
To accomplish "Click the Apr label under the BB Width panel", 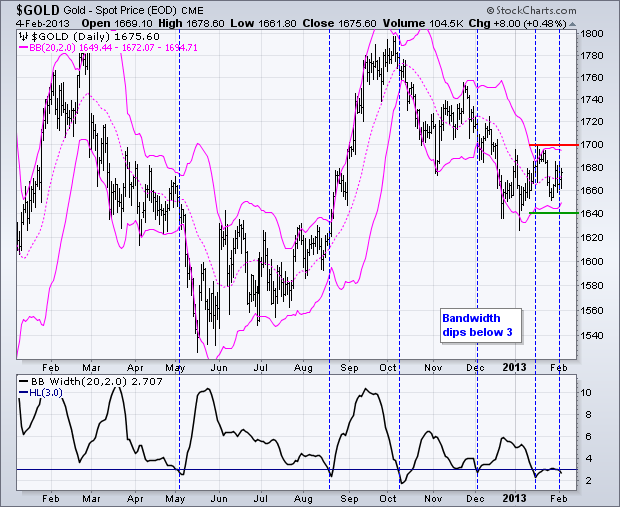I will pos(135,499).
